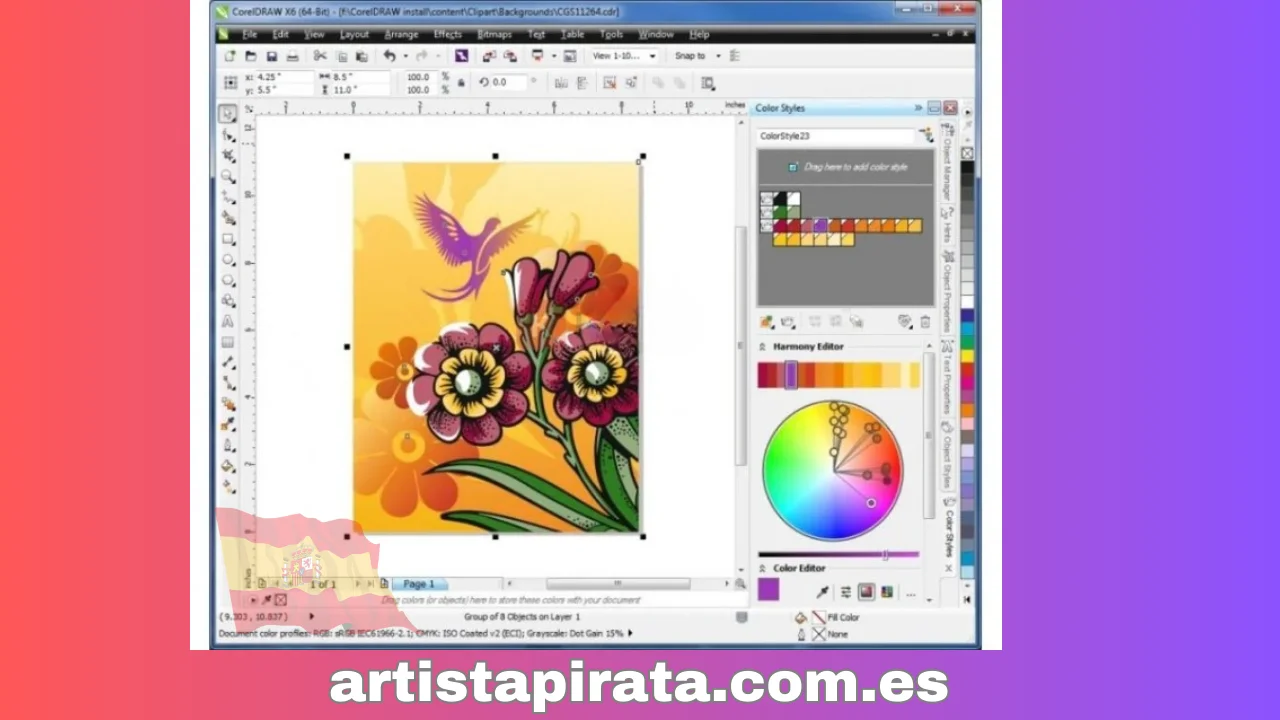The height and width of the screenshot is (720, 1280).
Task: Click the large purple Color Editor swatch
Action: click(x=768, y=590)
